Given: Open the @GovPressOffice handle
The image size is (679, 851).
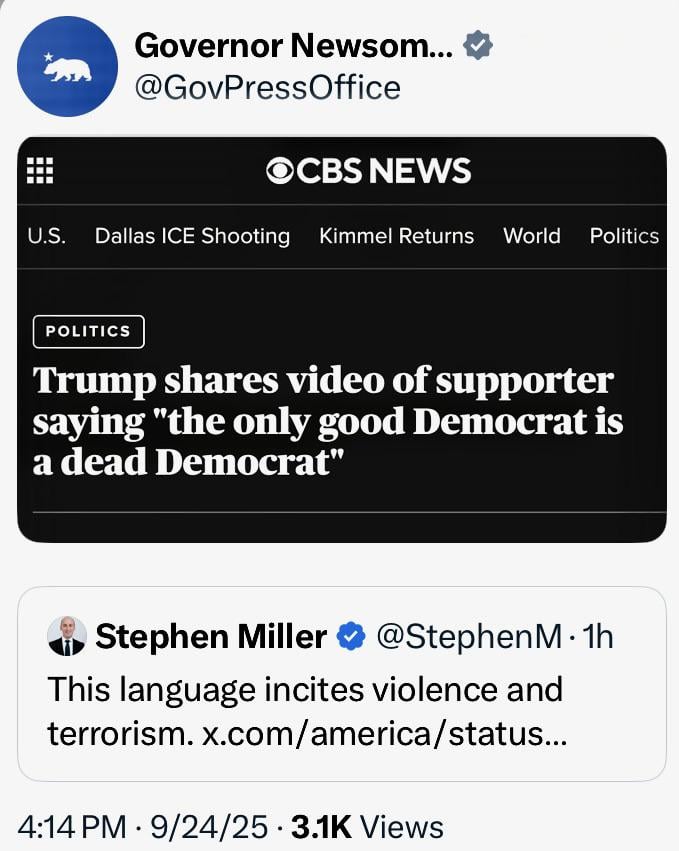Looking at the screenshot, I should pos(267,88).
